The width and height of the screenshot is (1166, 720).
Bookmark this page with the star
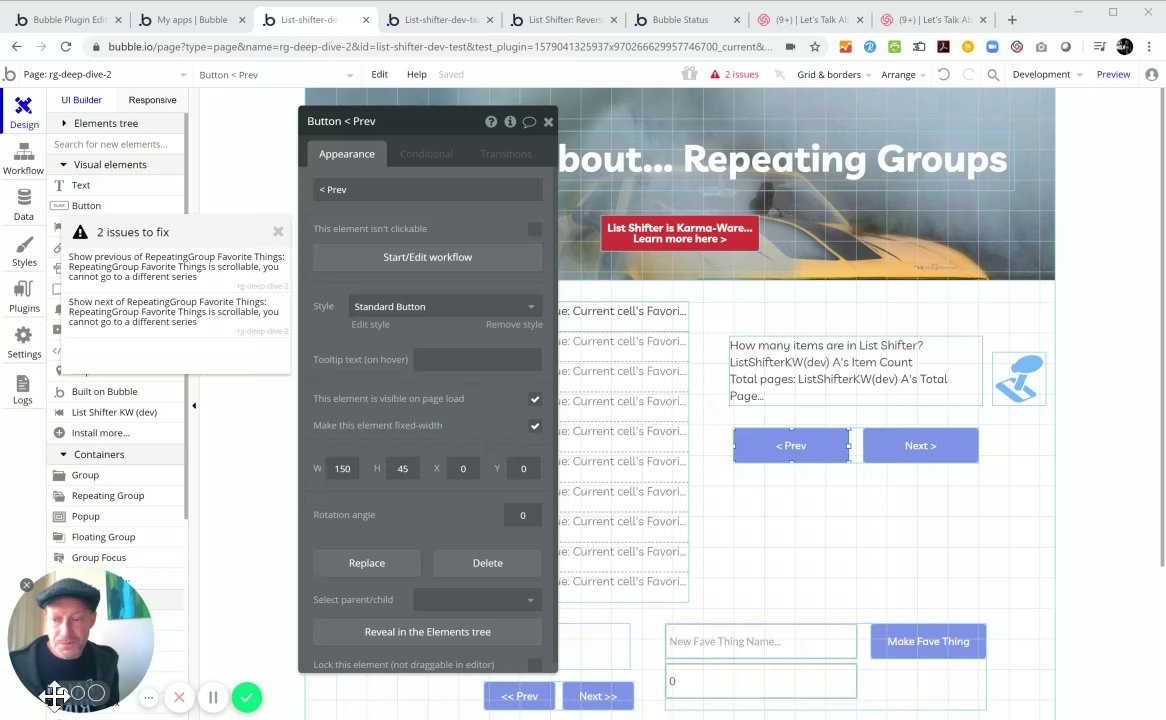(x=815, y=47)
